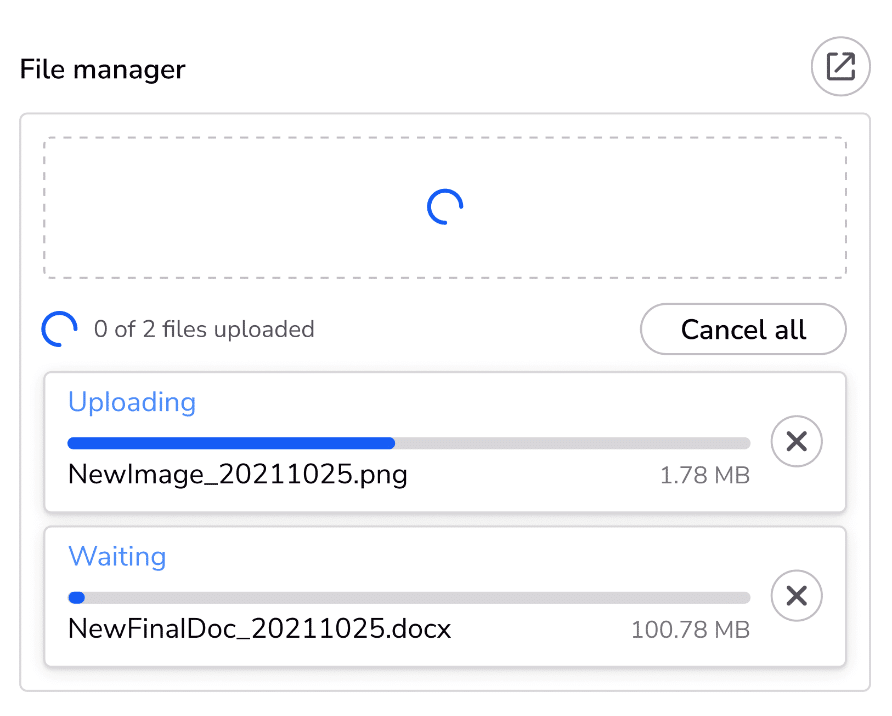Click the spinner beside the files uploaded count
The height and width of the screenshot is (716, 892).
pos(60,329)
